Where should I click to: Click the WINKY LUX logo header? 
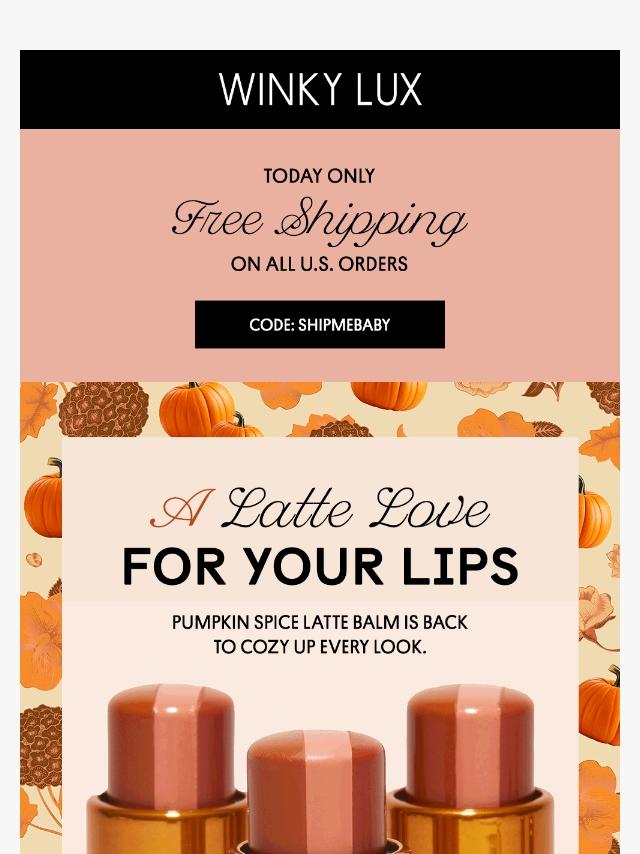[x=320, y=89]
